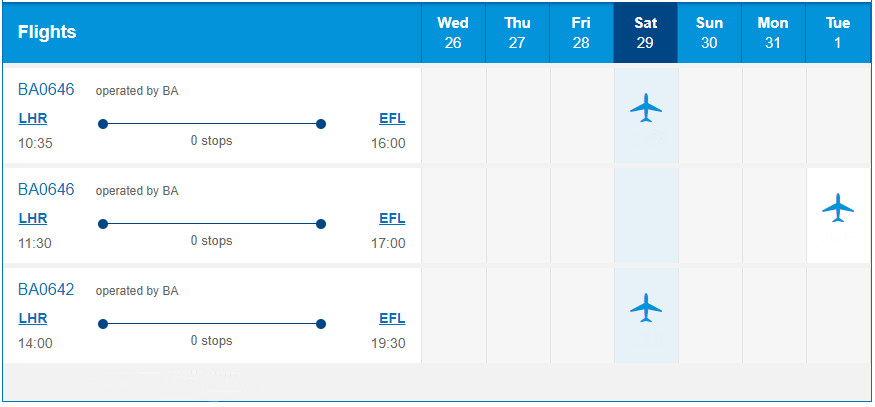Click the airplane icon for BA0642 on Saturday
This screenshot has width=875, height=407.
point(646,307)
